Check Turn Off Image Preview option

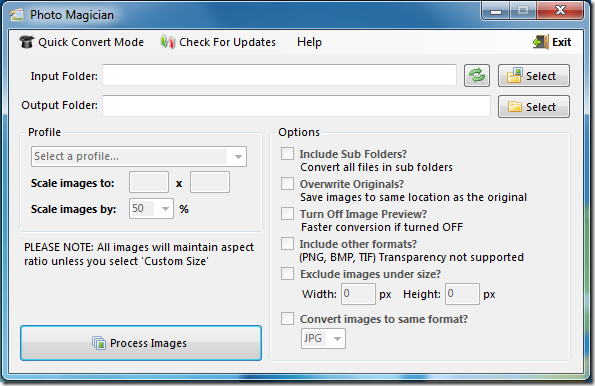tap(287, 214)
